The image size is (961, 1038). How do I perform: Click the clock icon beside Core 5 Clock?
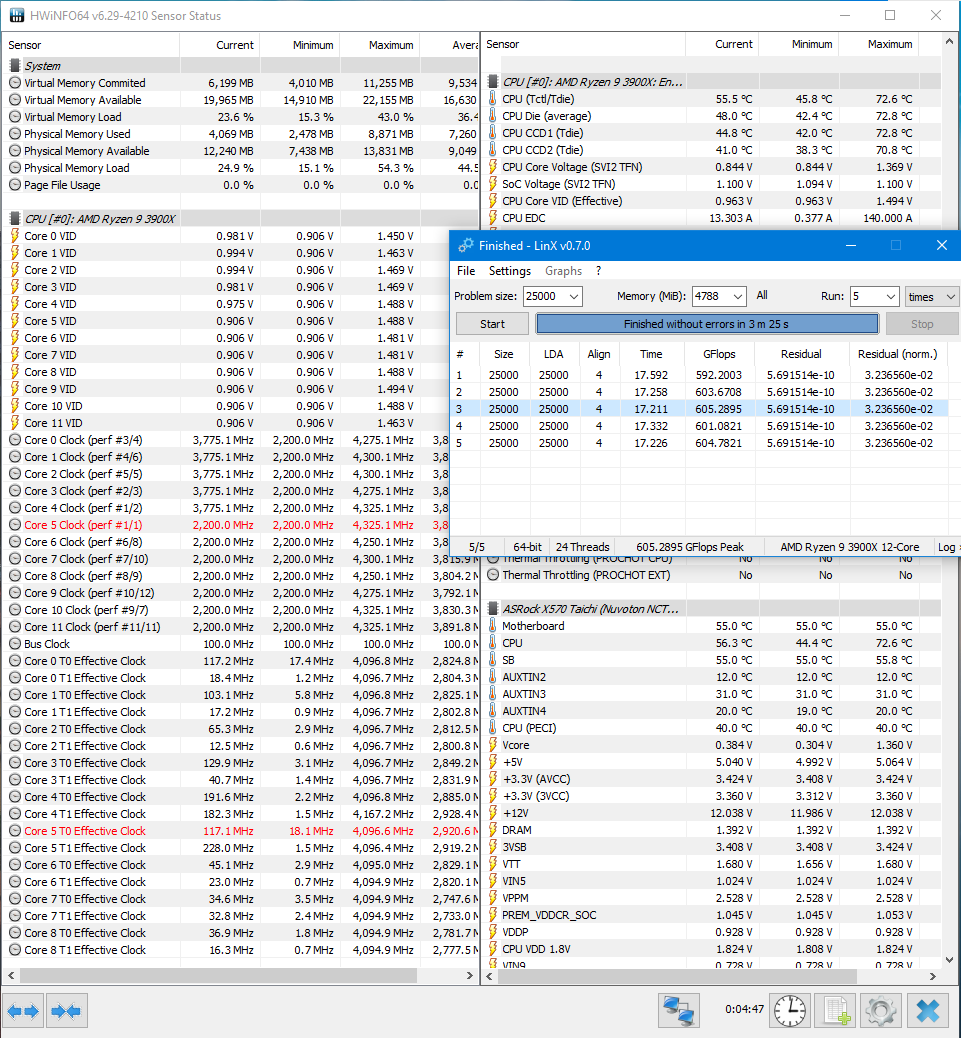(x=15, y=525)
